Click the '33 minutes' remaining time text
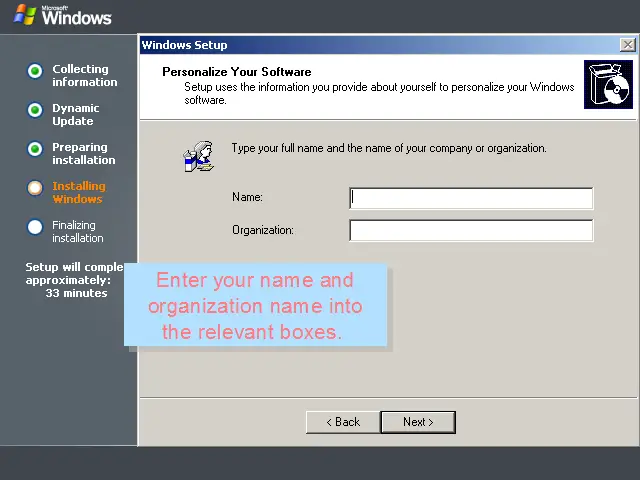The image size is (640, 480). [76, 293]
